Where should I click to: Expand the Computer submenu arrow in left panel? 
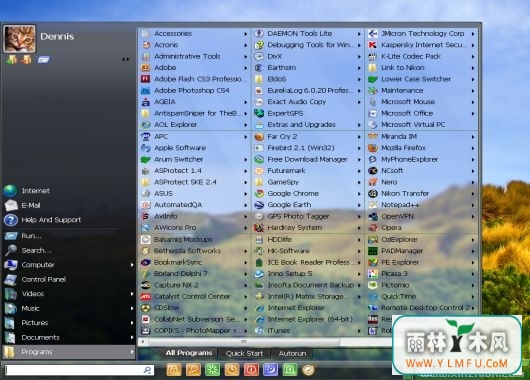click(132, 265)
